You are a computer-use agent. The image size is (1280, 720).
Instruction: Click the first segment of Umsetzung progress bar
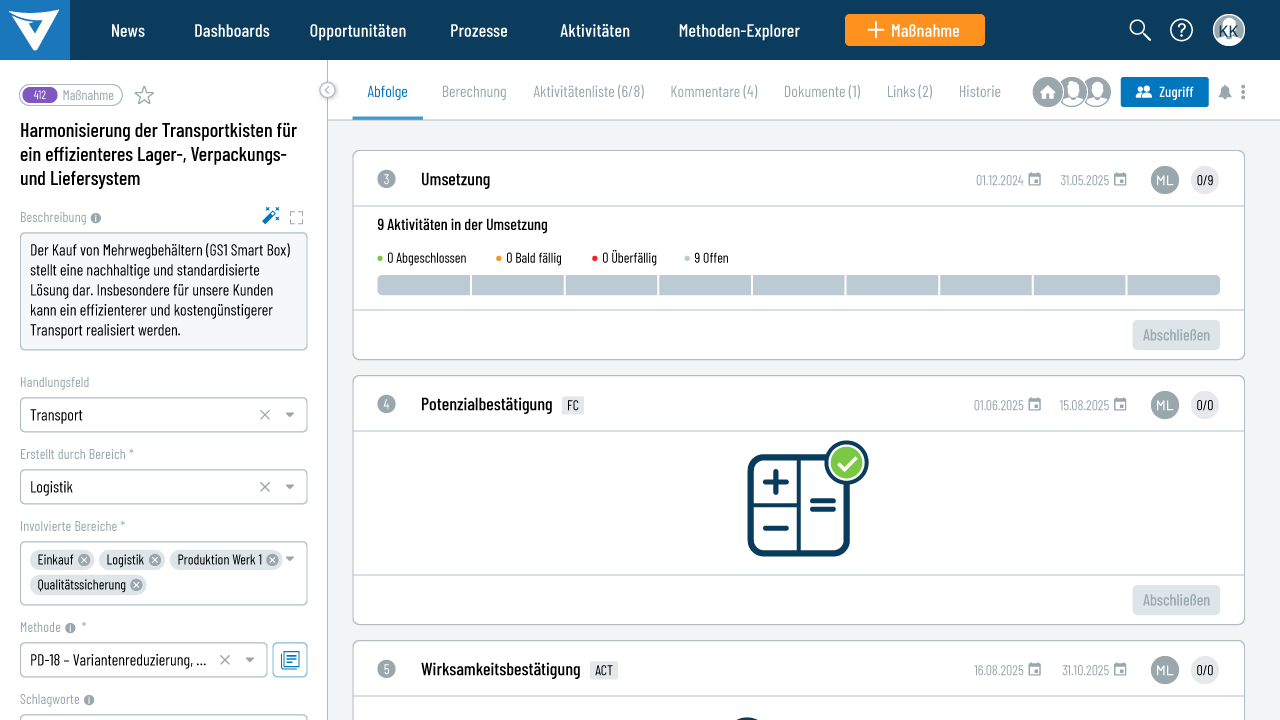(423, 285)
